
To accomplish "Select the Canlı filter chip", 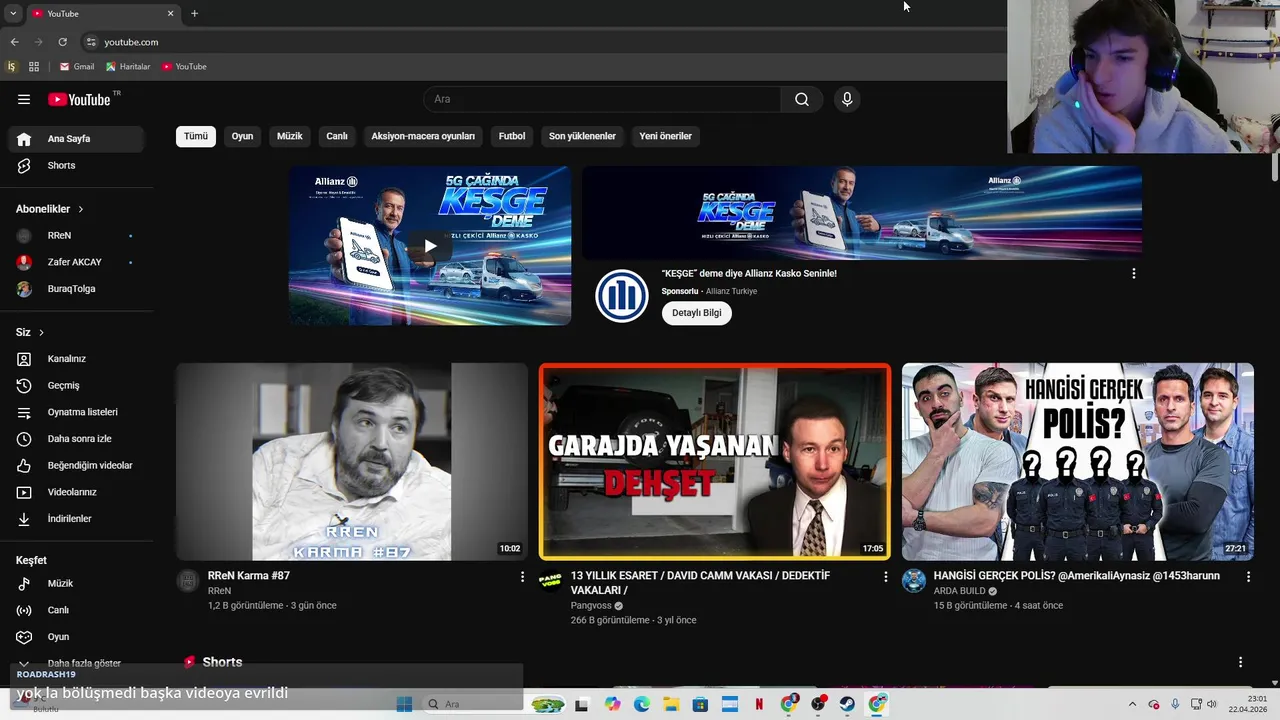I will coord(337,136).
